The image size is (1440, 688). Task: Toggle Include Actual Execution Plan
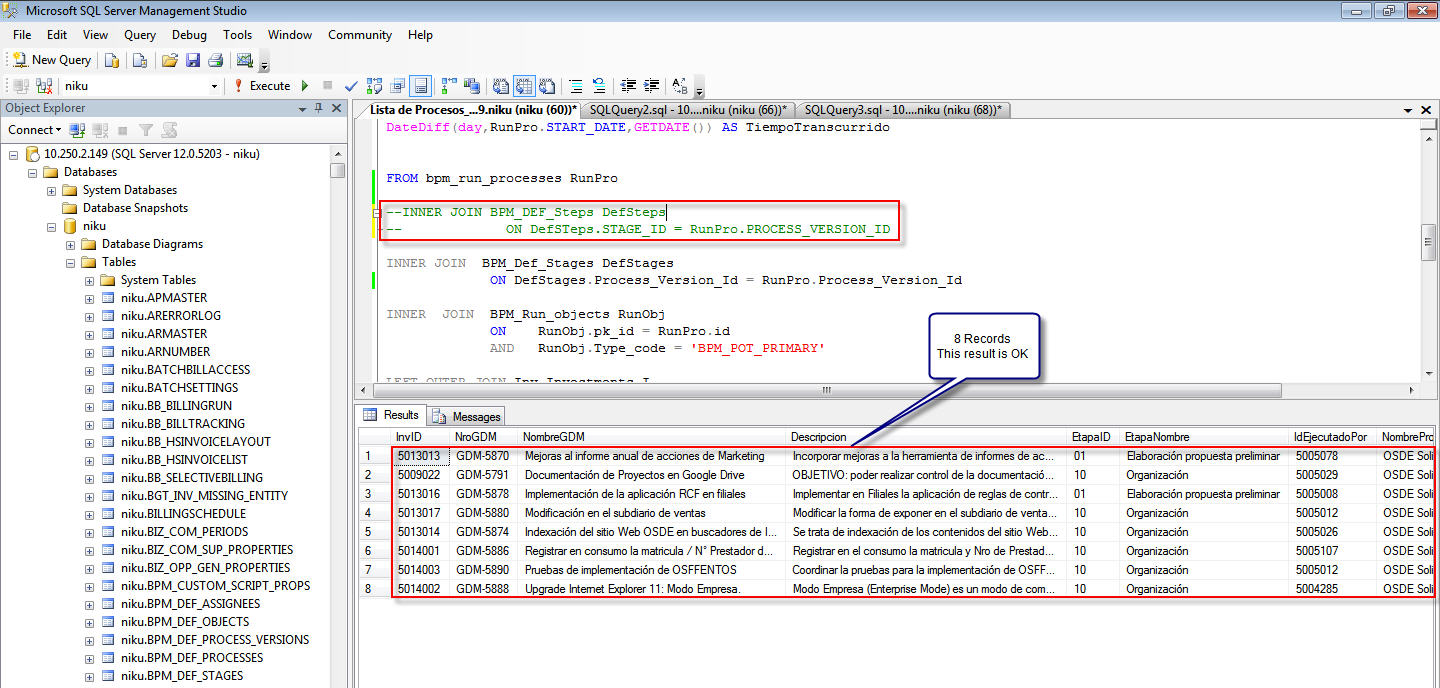click(449, 86)
